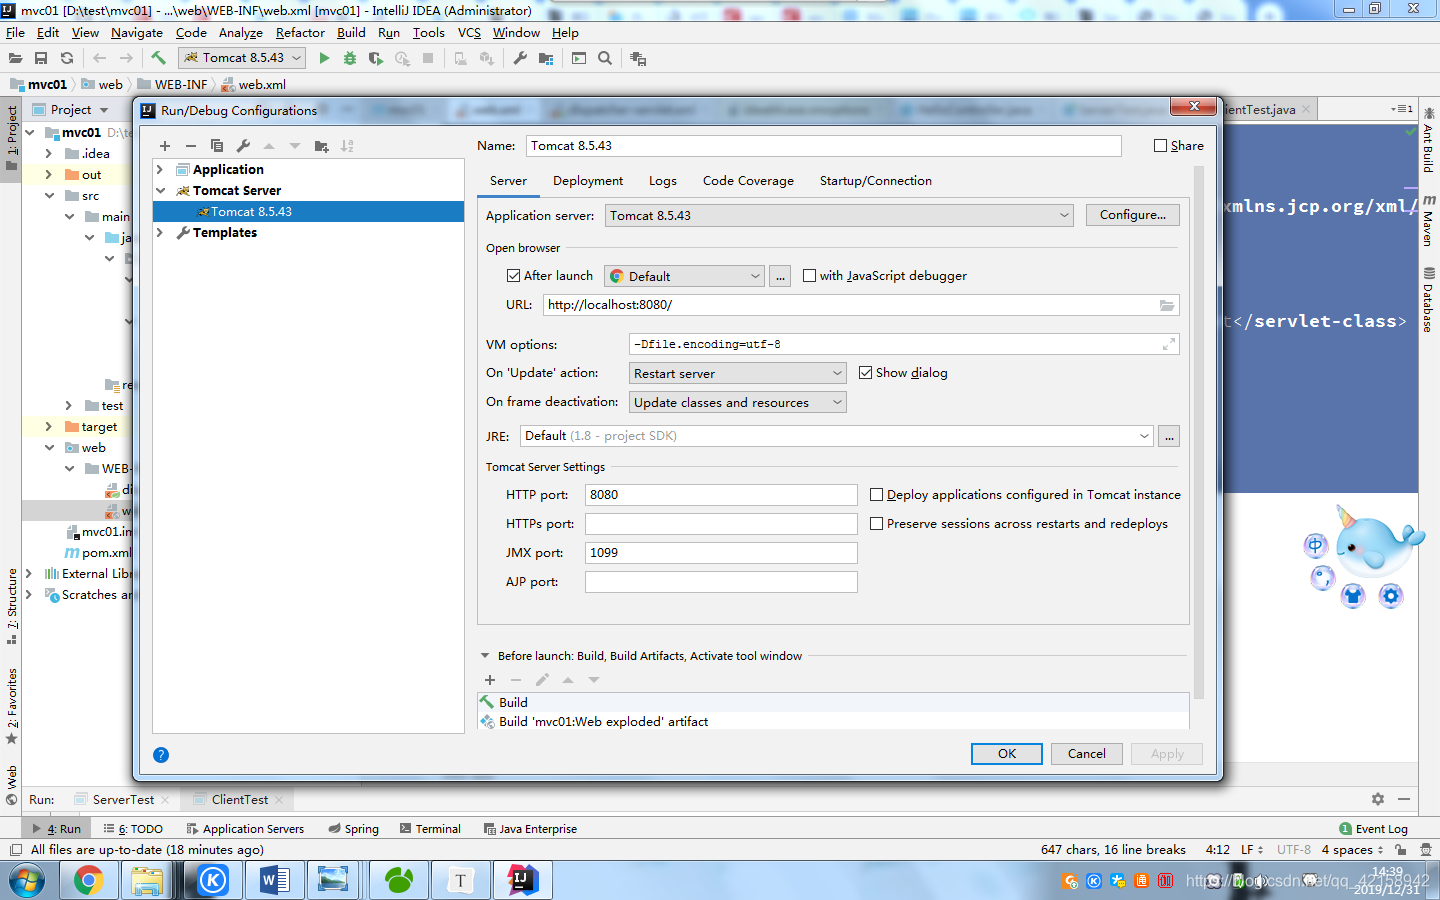Expand Templates node in configuration tree
The height and width of the screenshot is (900, 1440).
point(160,233)
